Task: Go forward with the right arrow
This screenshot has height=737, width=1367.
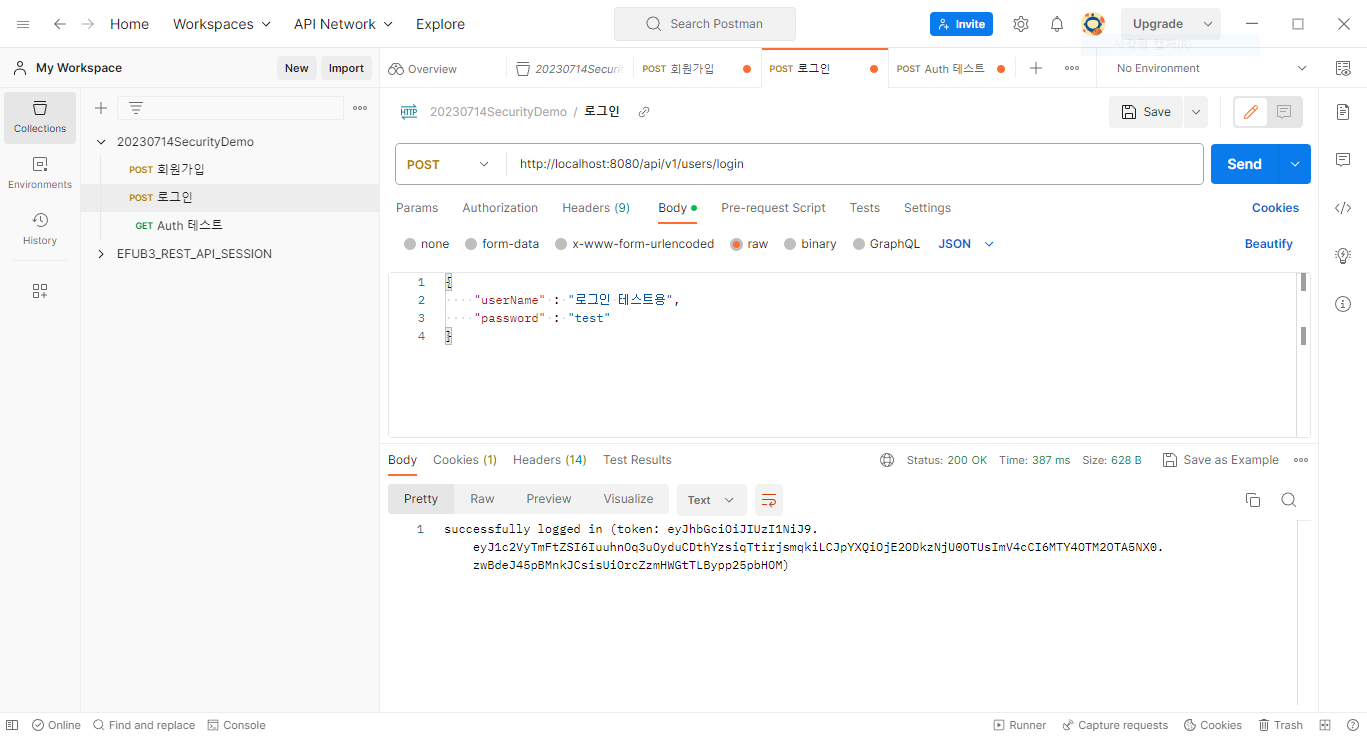Action: (88, 24)
